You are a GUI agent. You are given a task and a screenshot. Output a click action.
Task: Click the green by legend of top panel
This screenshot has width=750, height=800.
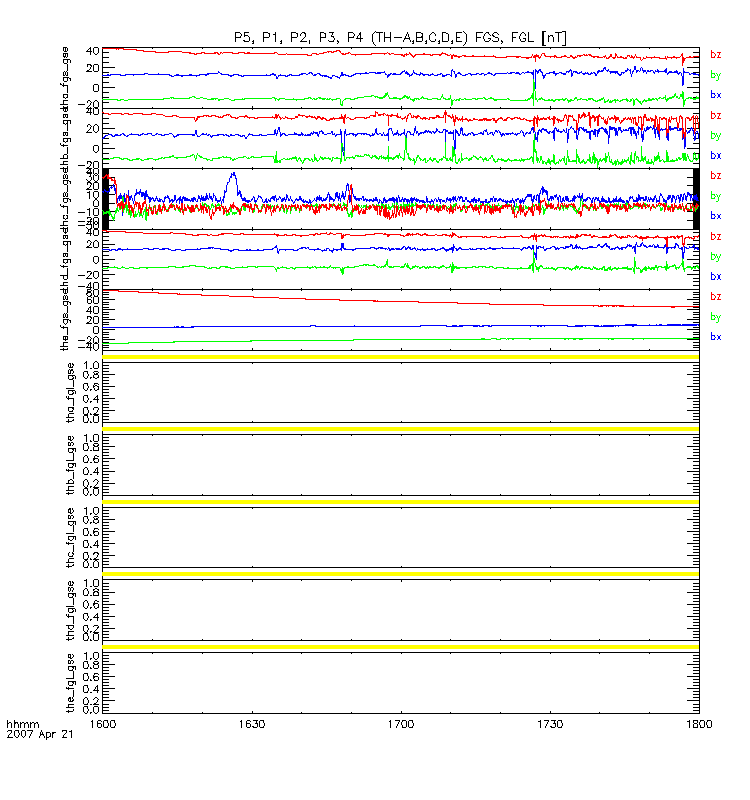716,75
